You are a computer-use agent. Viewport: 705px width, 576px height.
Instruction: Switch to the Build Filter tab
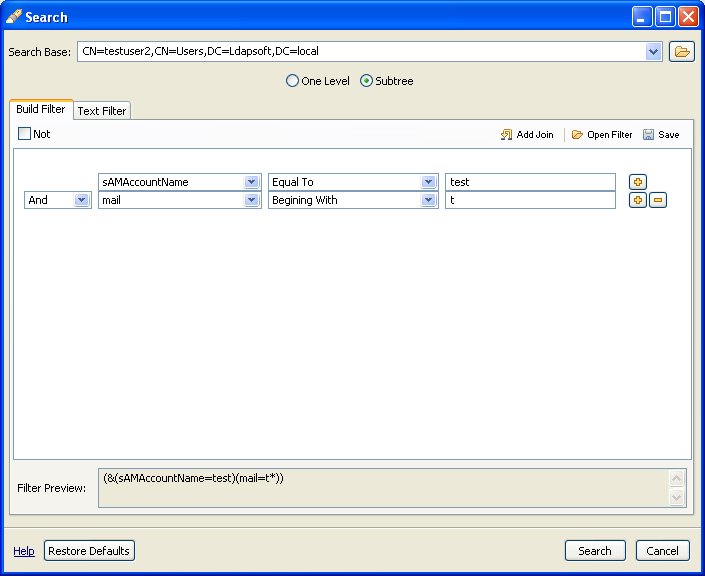point(41,109)
